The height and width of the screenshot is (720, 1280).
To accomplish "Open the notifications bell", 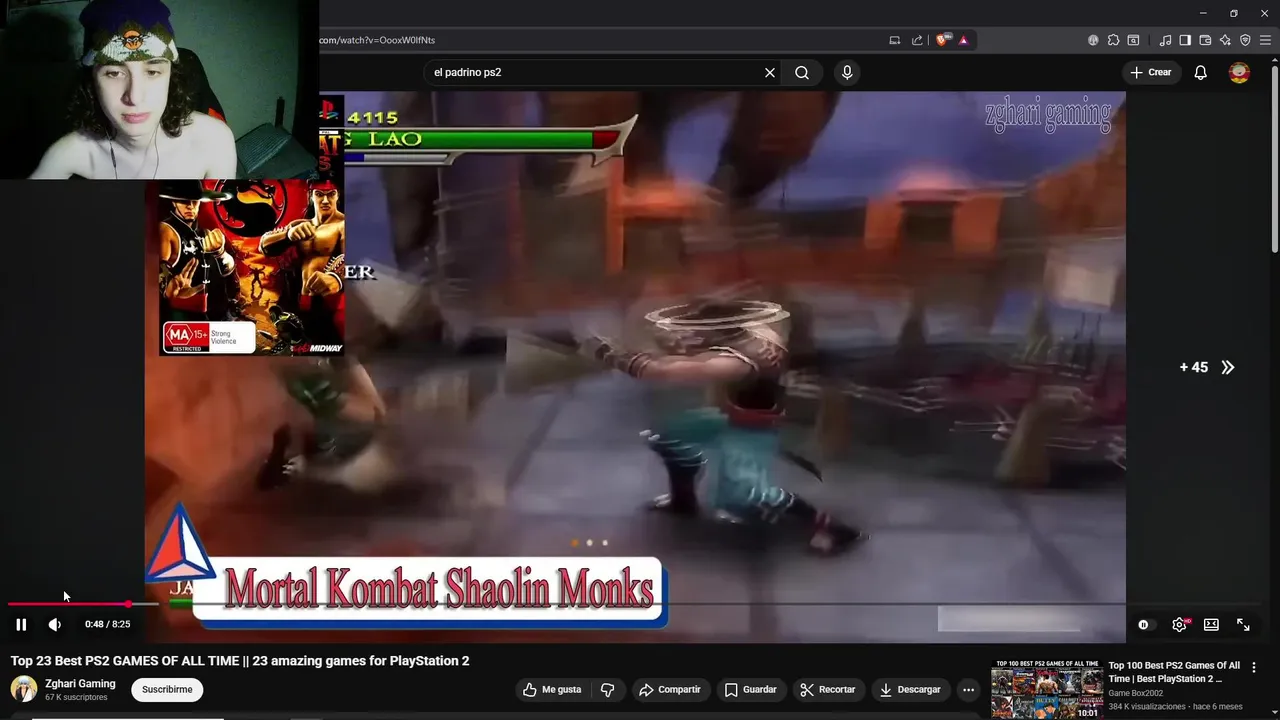I will 1201,72.
